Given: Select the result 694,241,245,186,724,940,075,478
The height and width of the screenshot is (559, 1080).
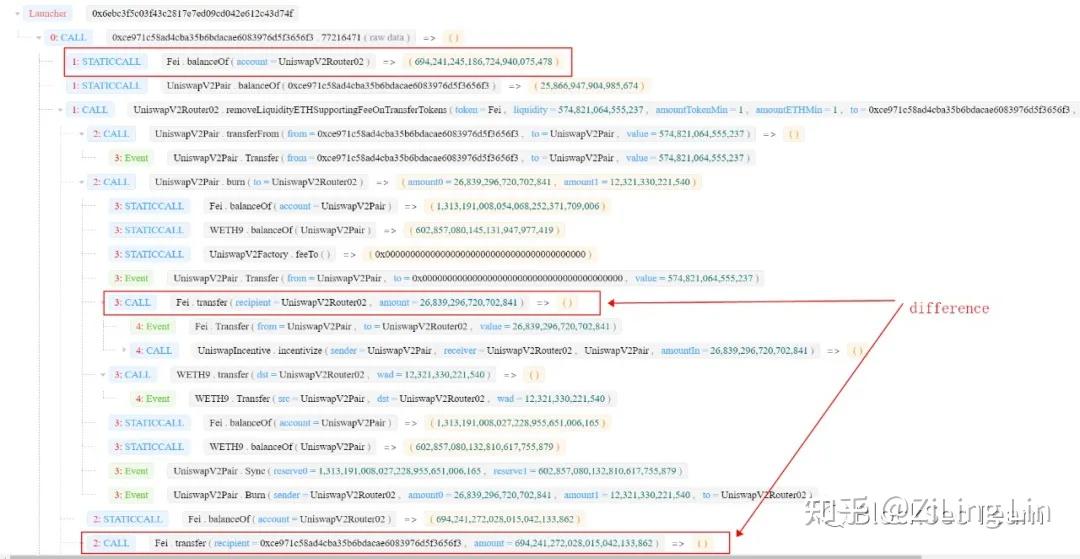Looking at the screenshot, I should click(x=484, y=61).
